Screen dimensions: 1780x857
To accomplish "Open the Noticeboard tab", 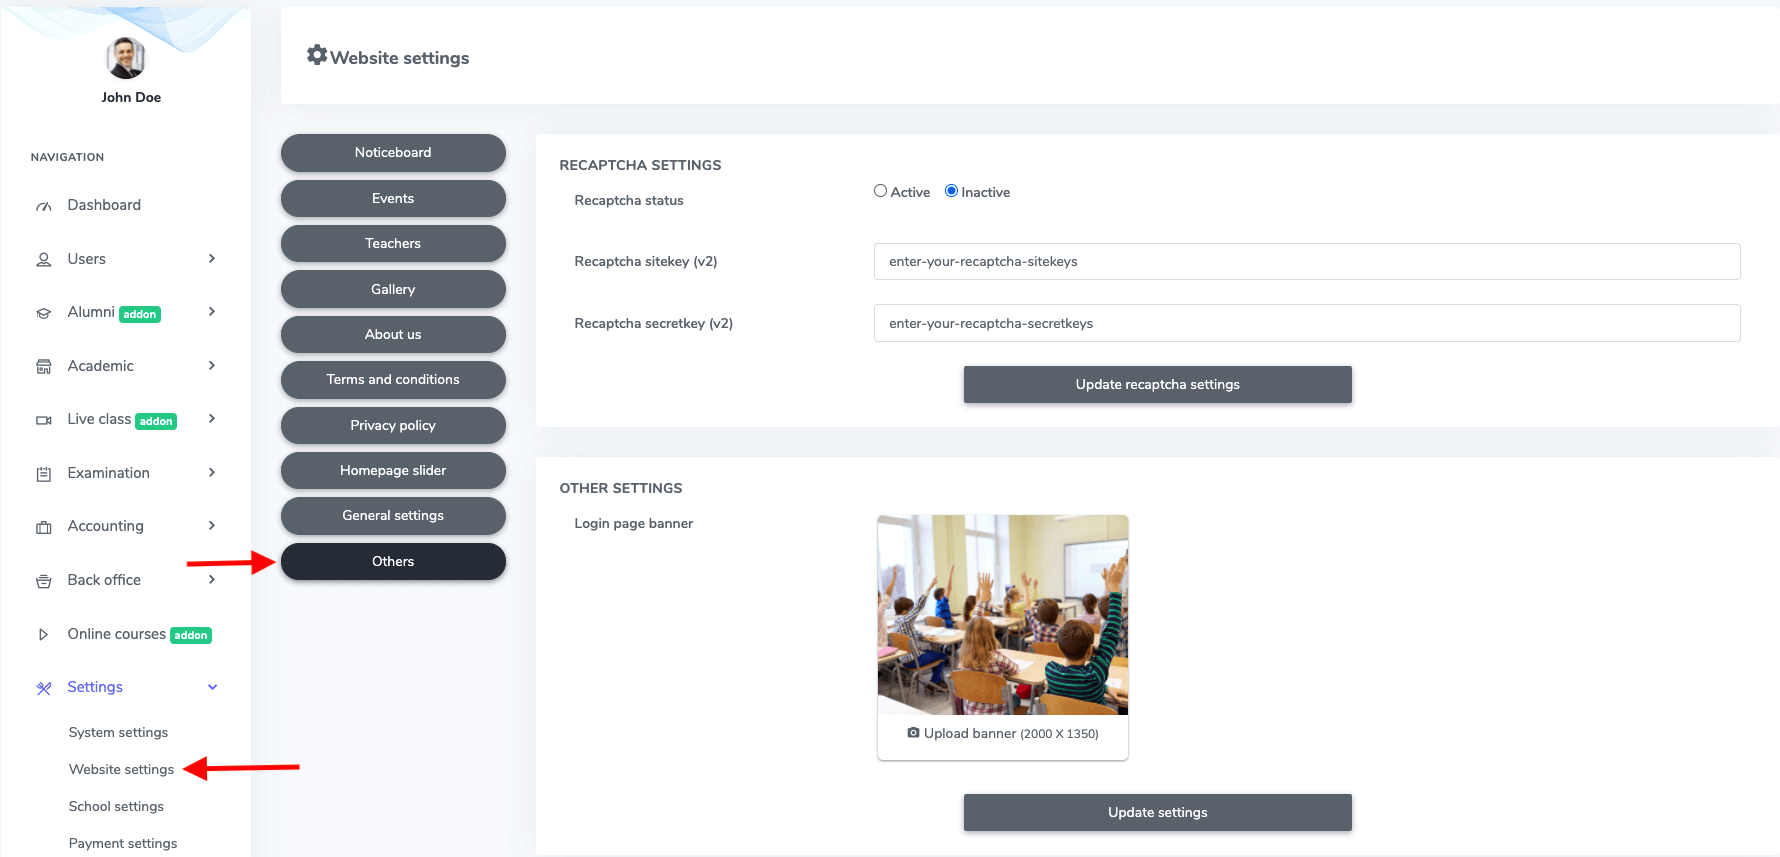I will [x=393, y=152].
